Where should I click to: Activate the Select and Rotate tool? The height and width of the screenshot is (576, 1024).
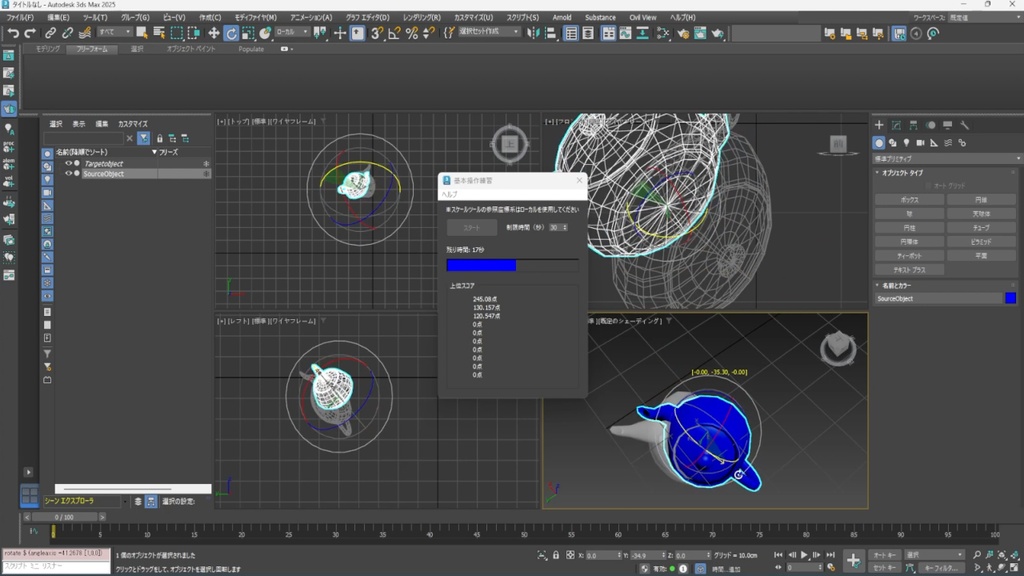point(231,35)
